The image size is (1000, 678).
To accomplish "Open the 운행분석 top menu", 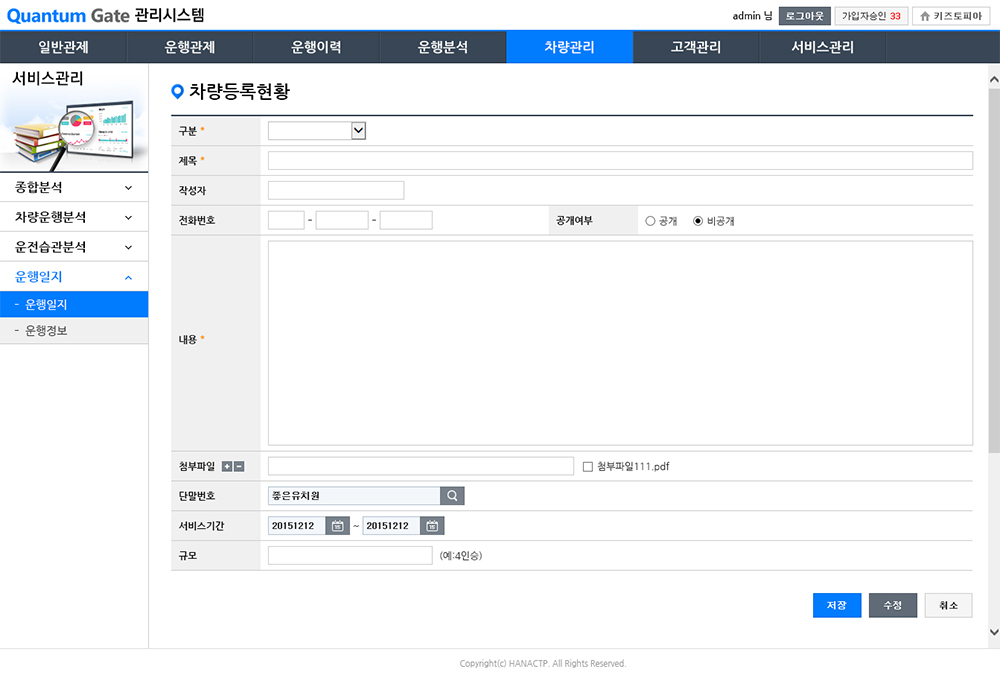I will point(443,47).
